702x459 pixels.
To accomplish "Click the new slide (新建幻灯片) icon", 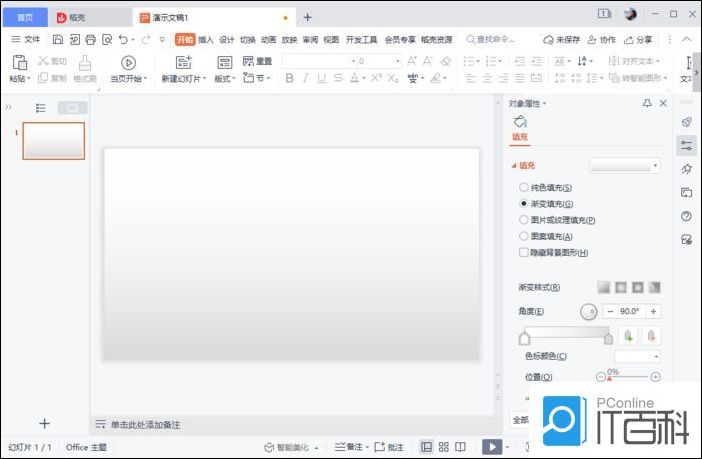I will (181, 62).
